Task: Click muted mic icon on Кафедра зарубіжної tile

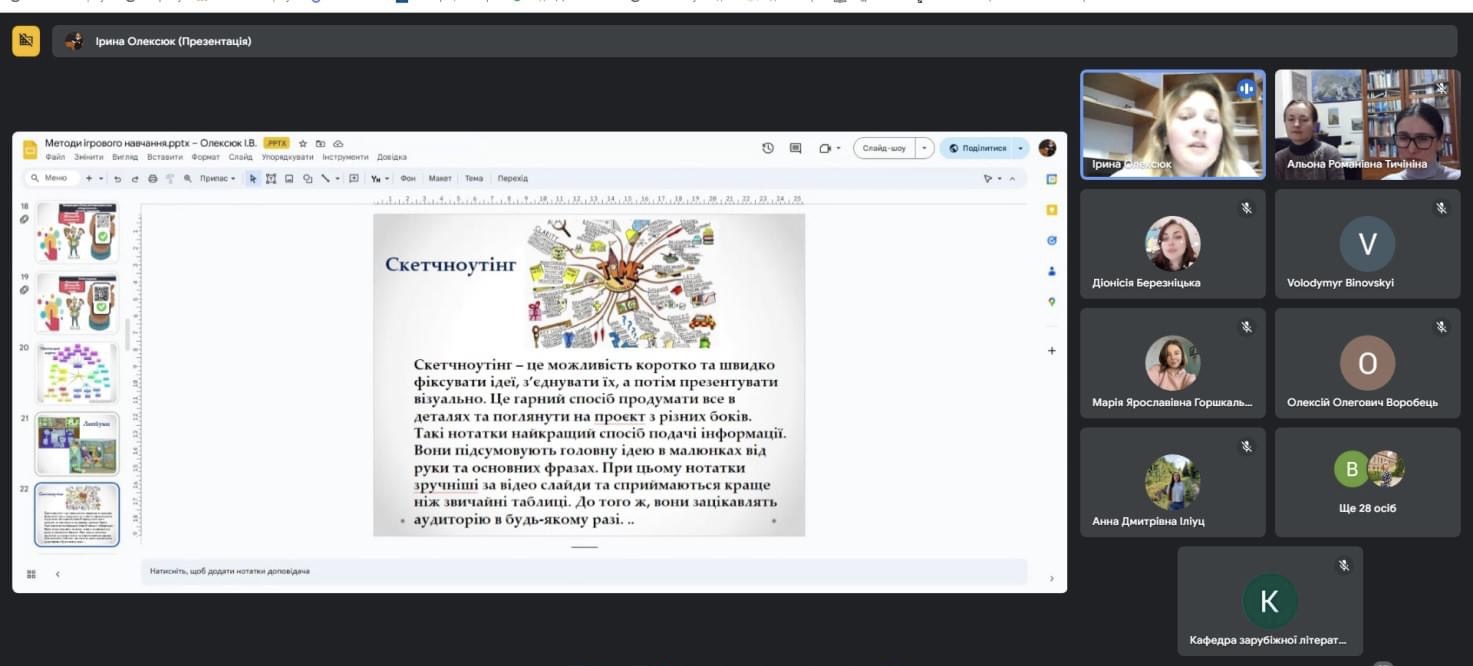Action: coord(1344,566)
